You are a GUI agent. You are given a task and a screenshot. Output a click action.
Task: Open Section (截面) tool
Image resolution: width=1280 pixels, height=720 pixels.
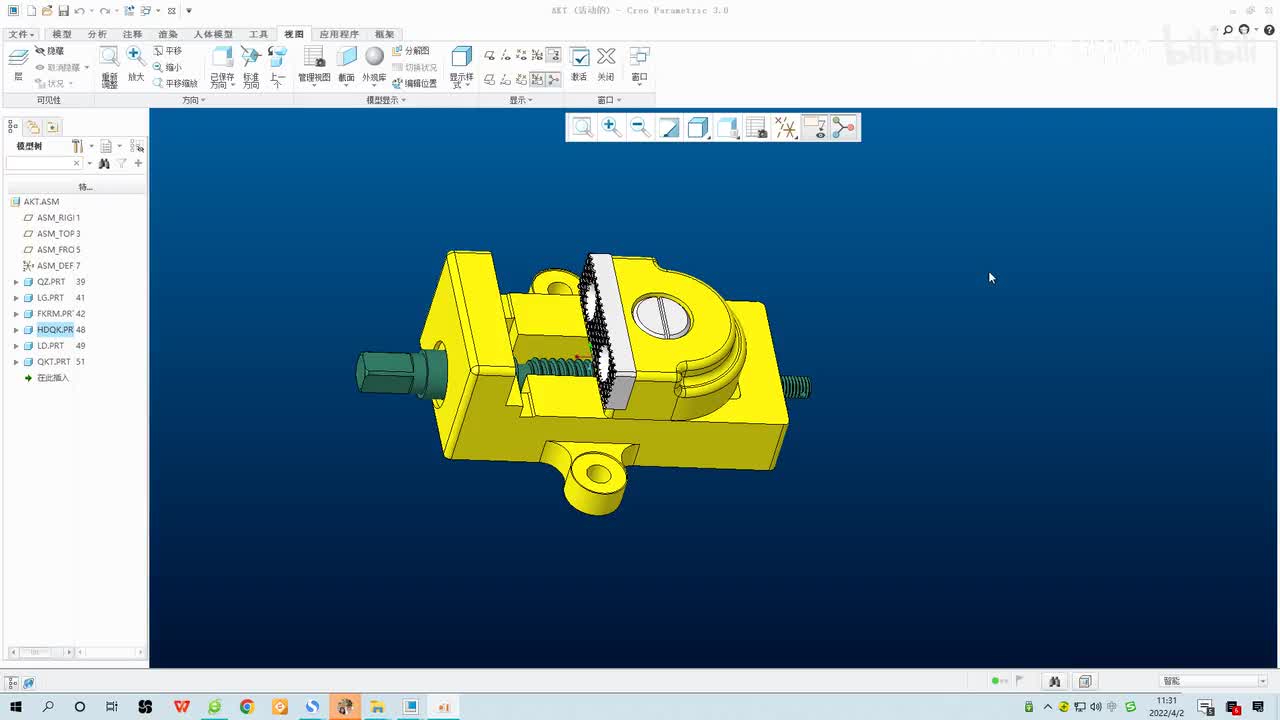pyautogui.click(x=346, y=64)
